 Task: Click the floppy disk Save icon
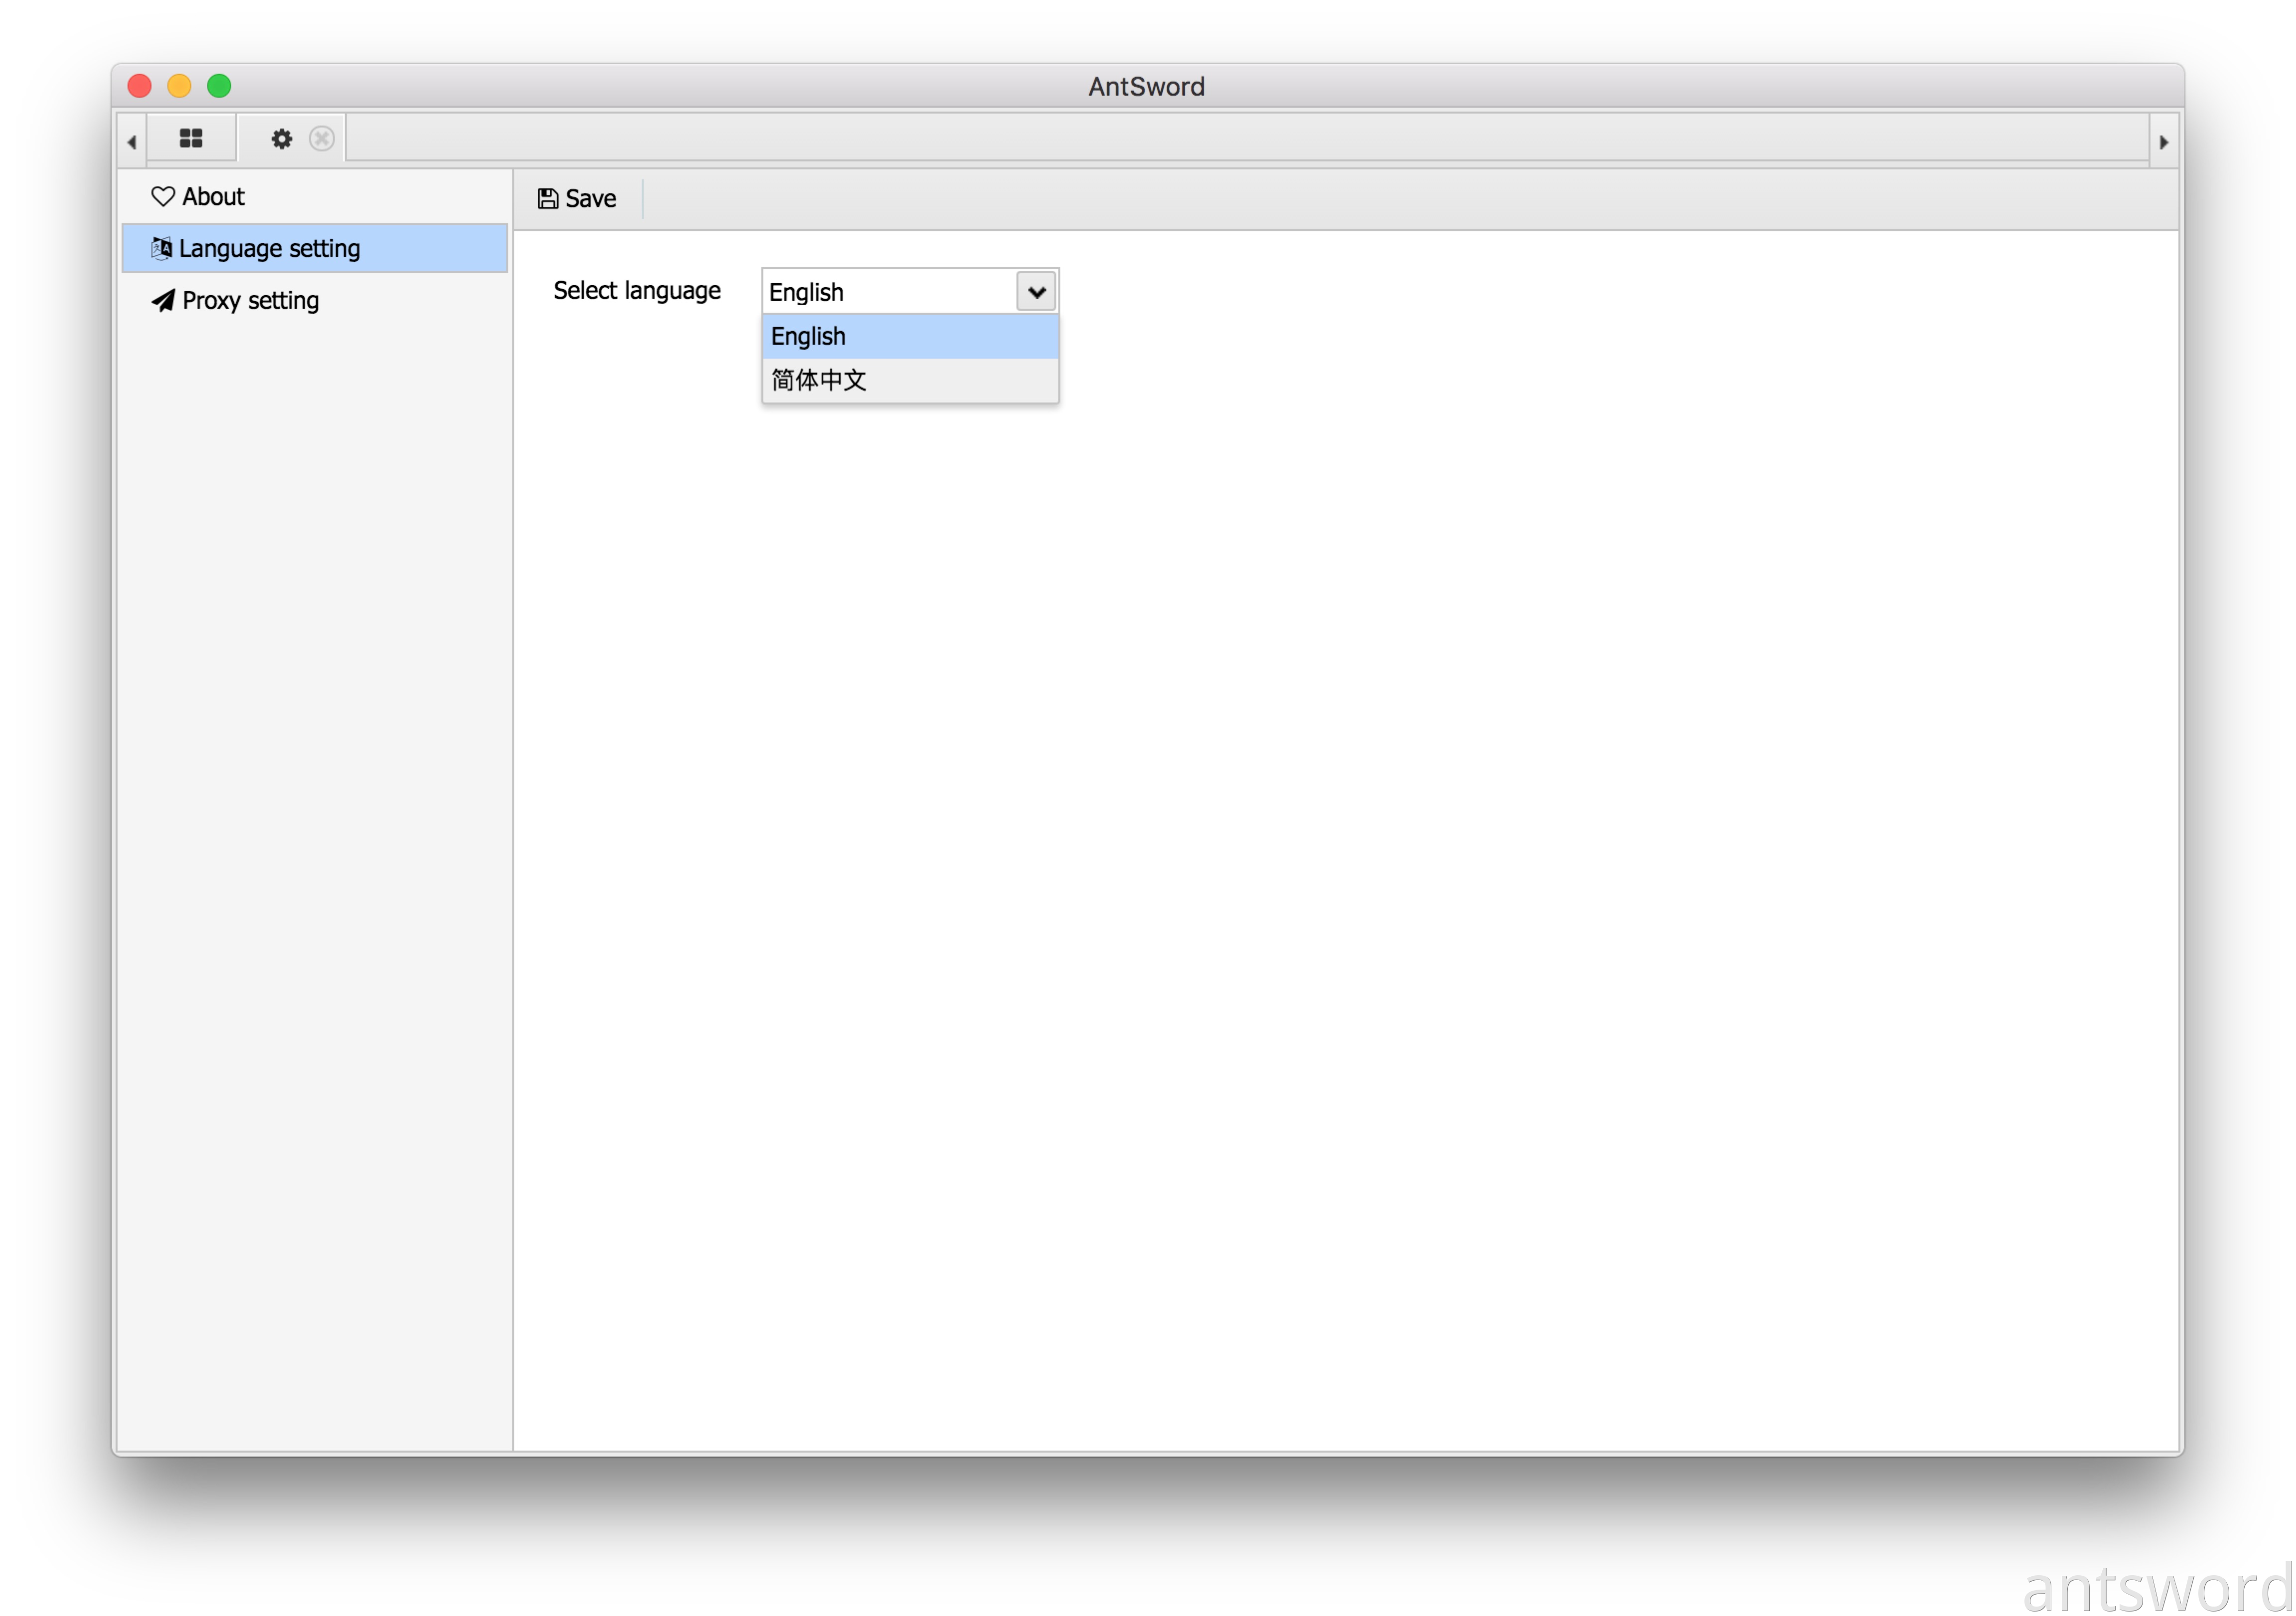[548, 199]
